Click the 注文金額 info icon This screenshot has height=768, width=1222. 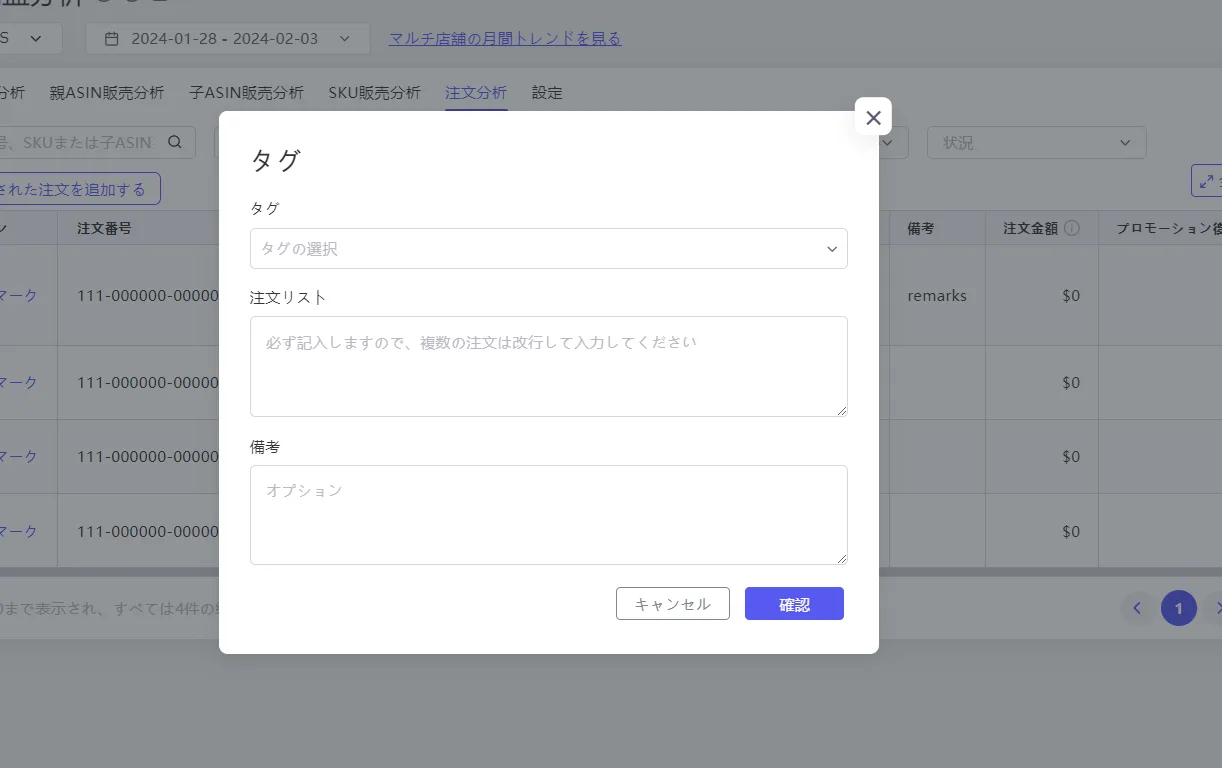[1072, 228]
